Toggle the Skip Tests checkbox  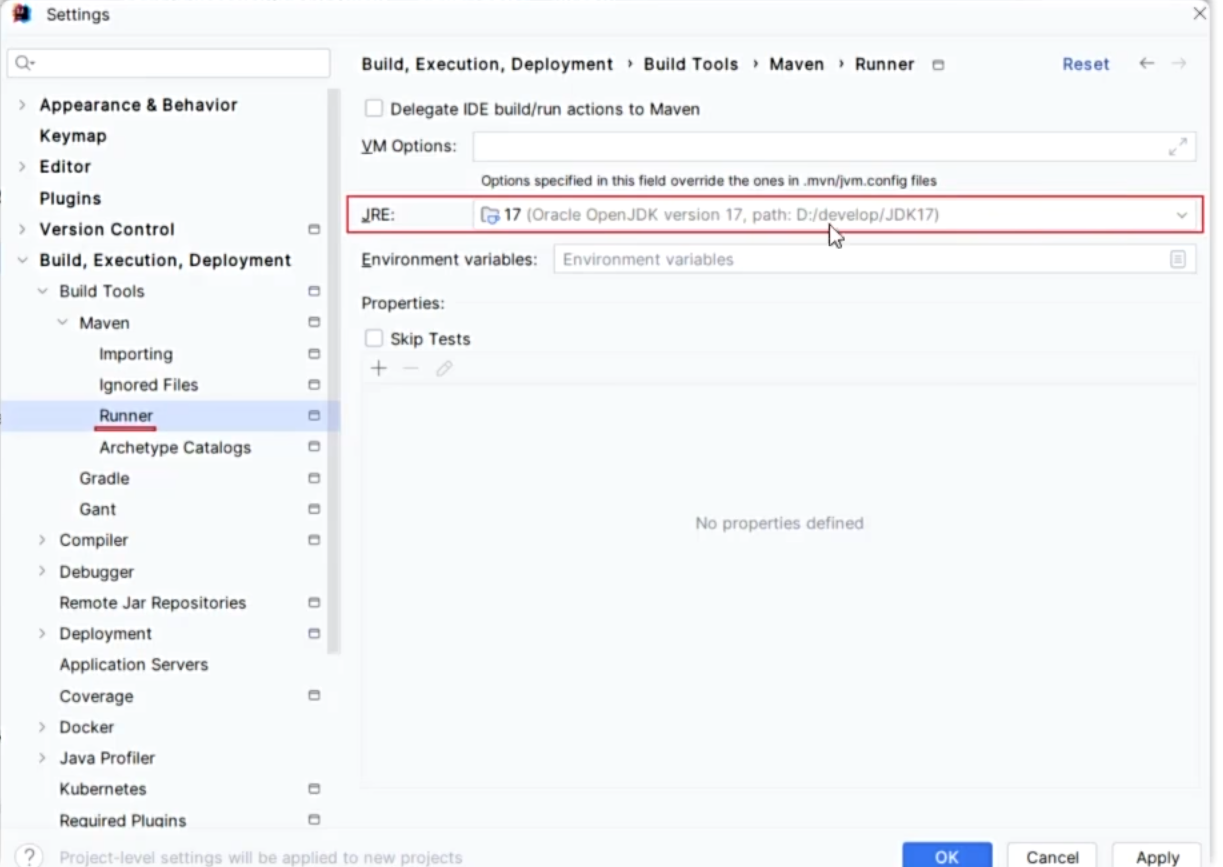[x=374, y=339]
